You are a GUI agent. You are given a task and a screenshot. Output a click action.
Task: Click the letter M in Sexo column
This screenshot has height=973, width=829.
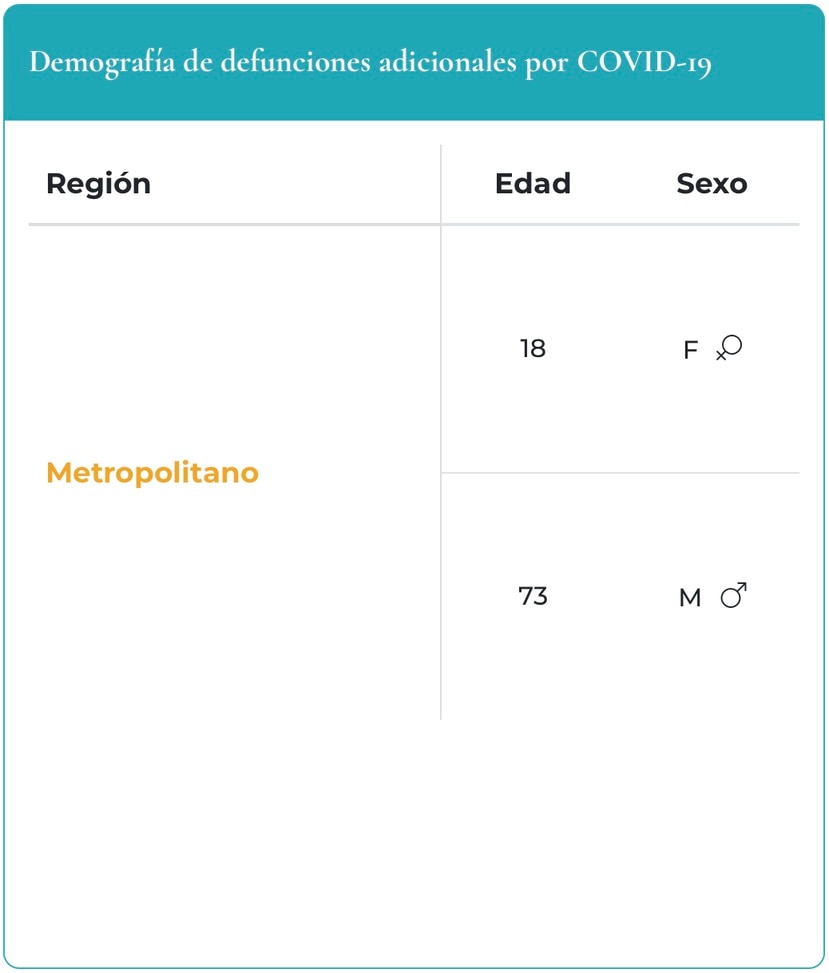coord(690,598)
